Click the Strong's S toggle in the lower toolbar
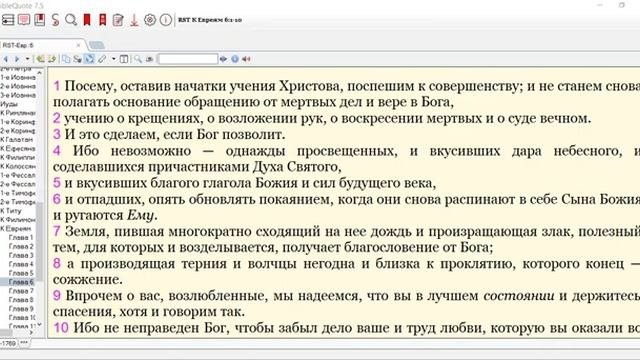 (77, 59)
